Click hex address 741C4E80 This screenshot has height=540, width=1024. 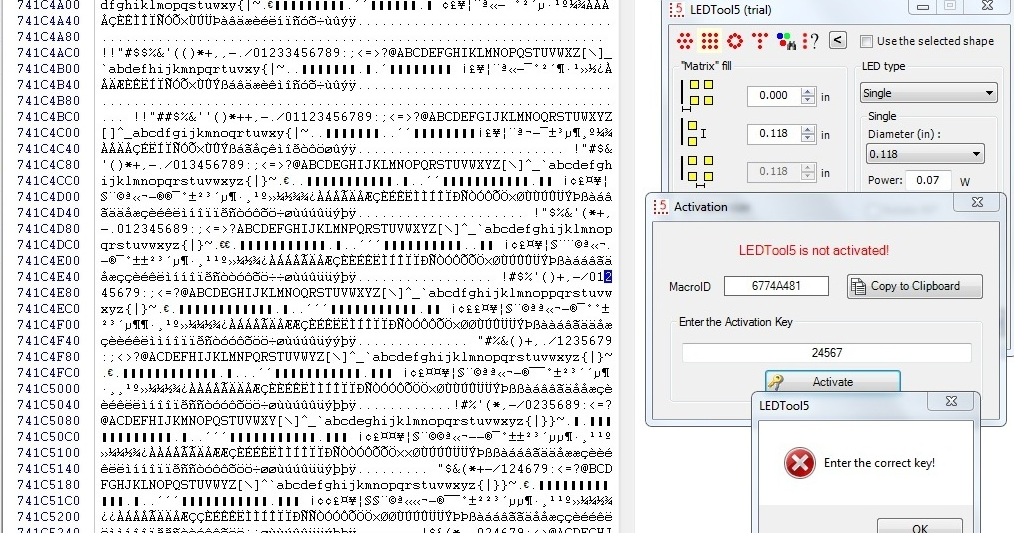coord(49,293)
